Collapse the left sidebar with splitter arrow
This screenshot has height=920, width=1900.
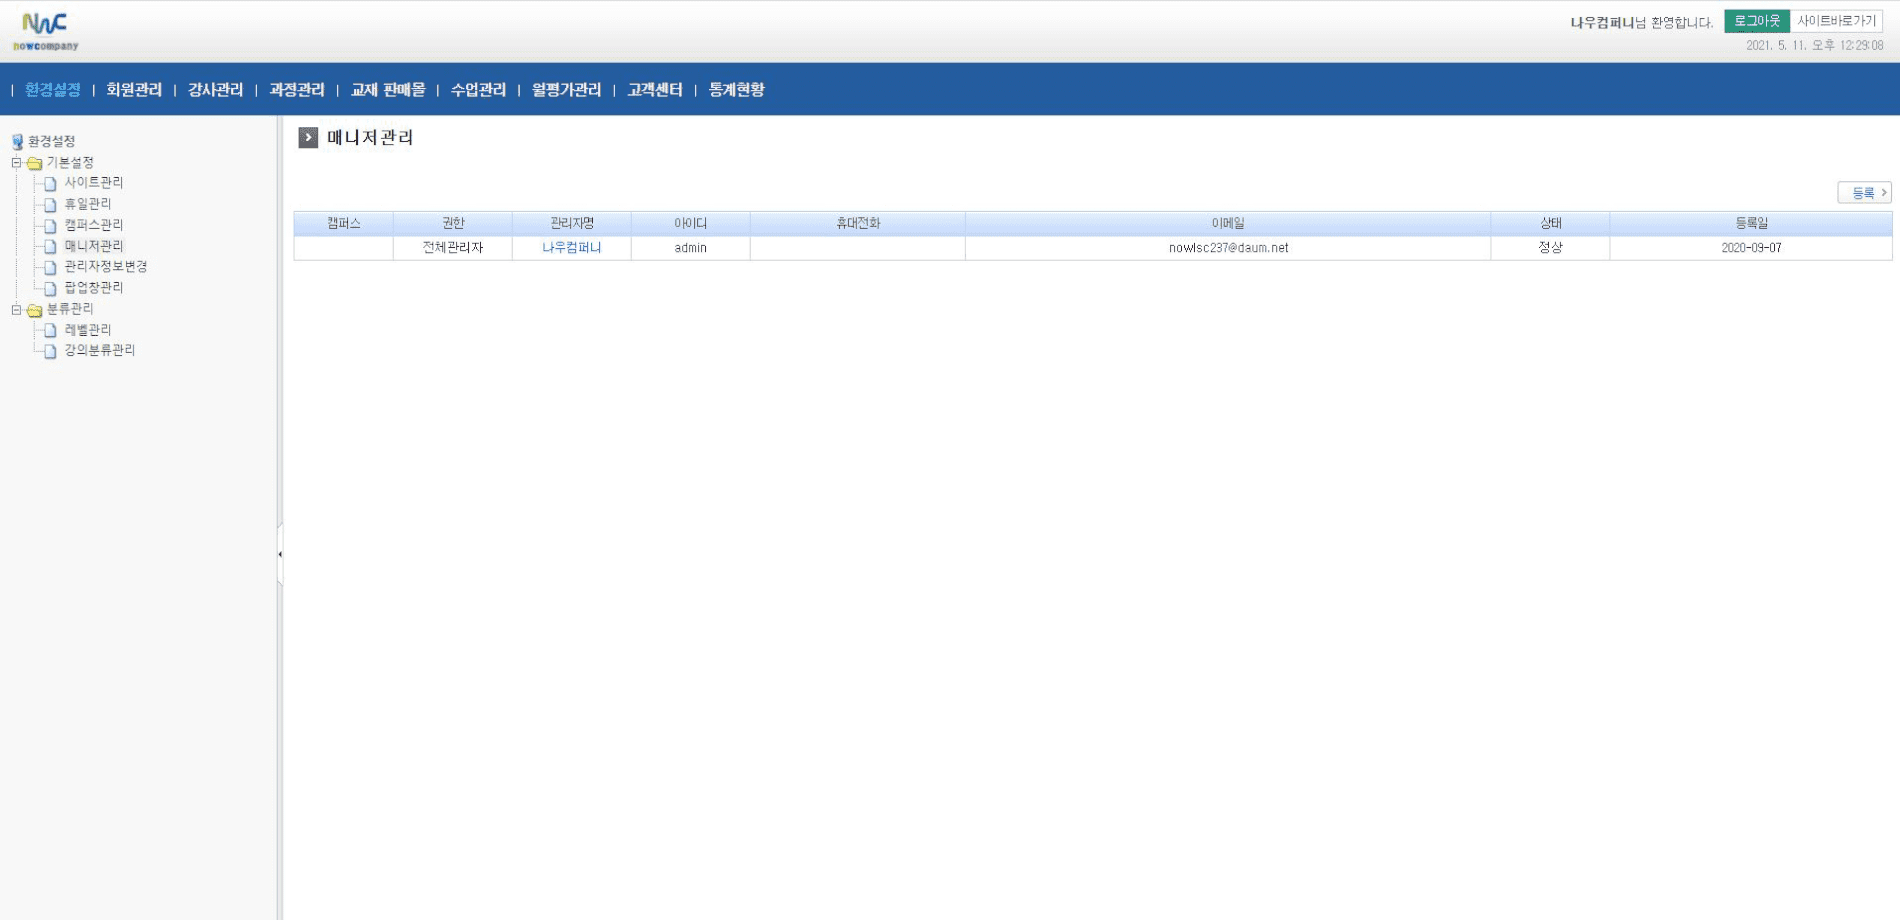[280, 554]
